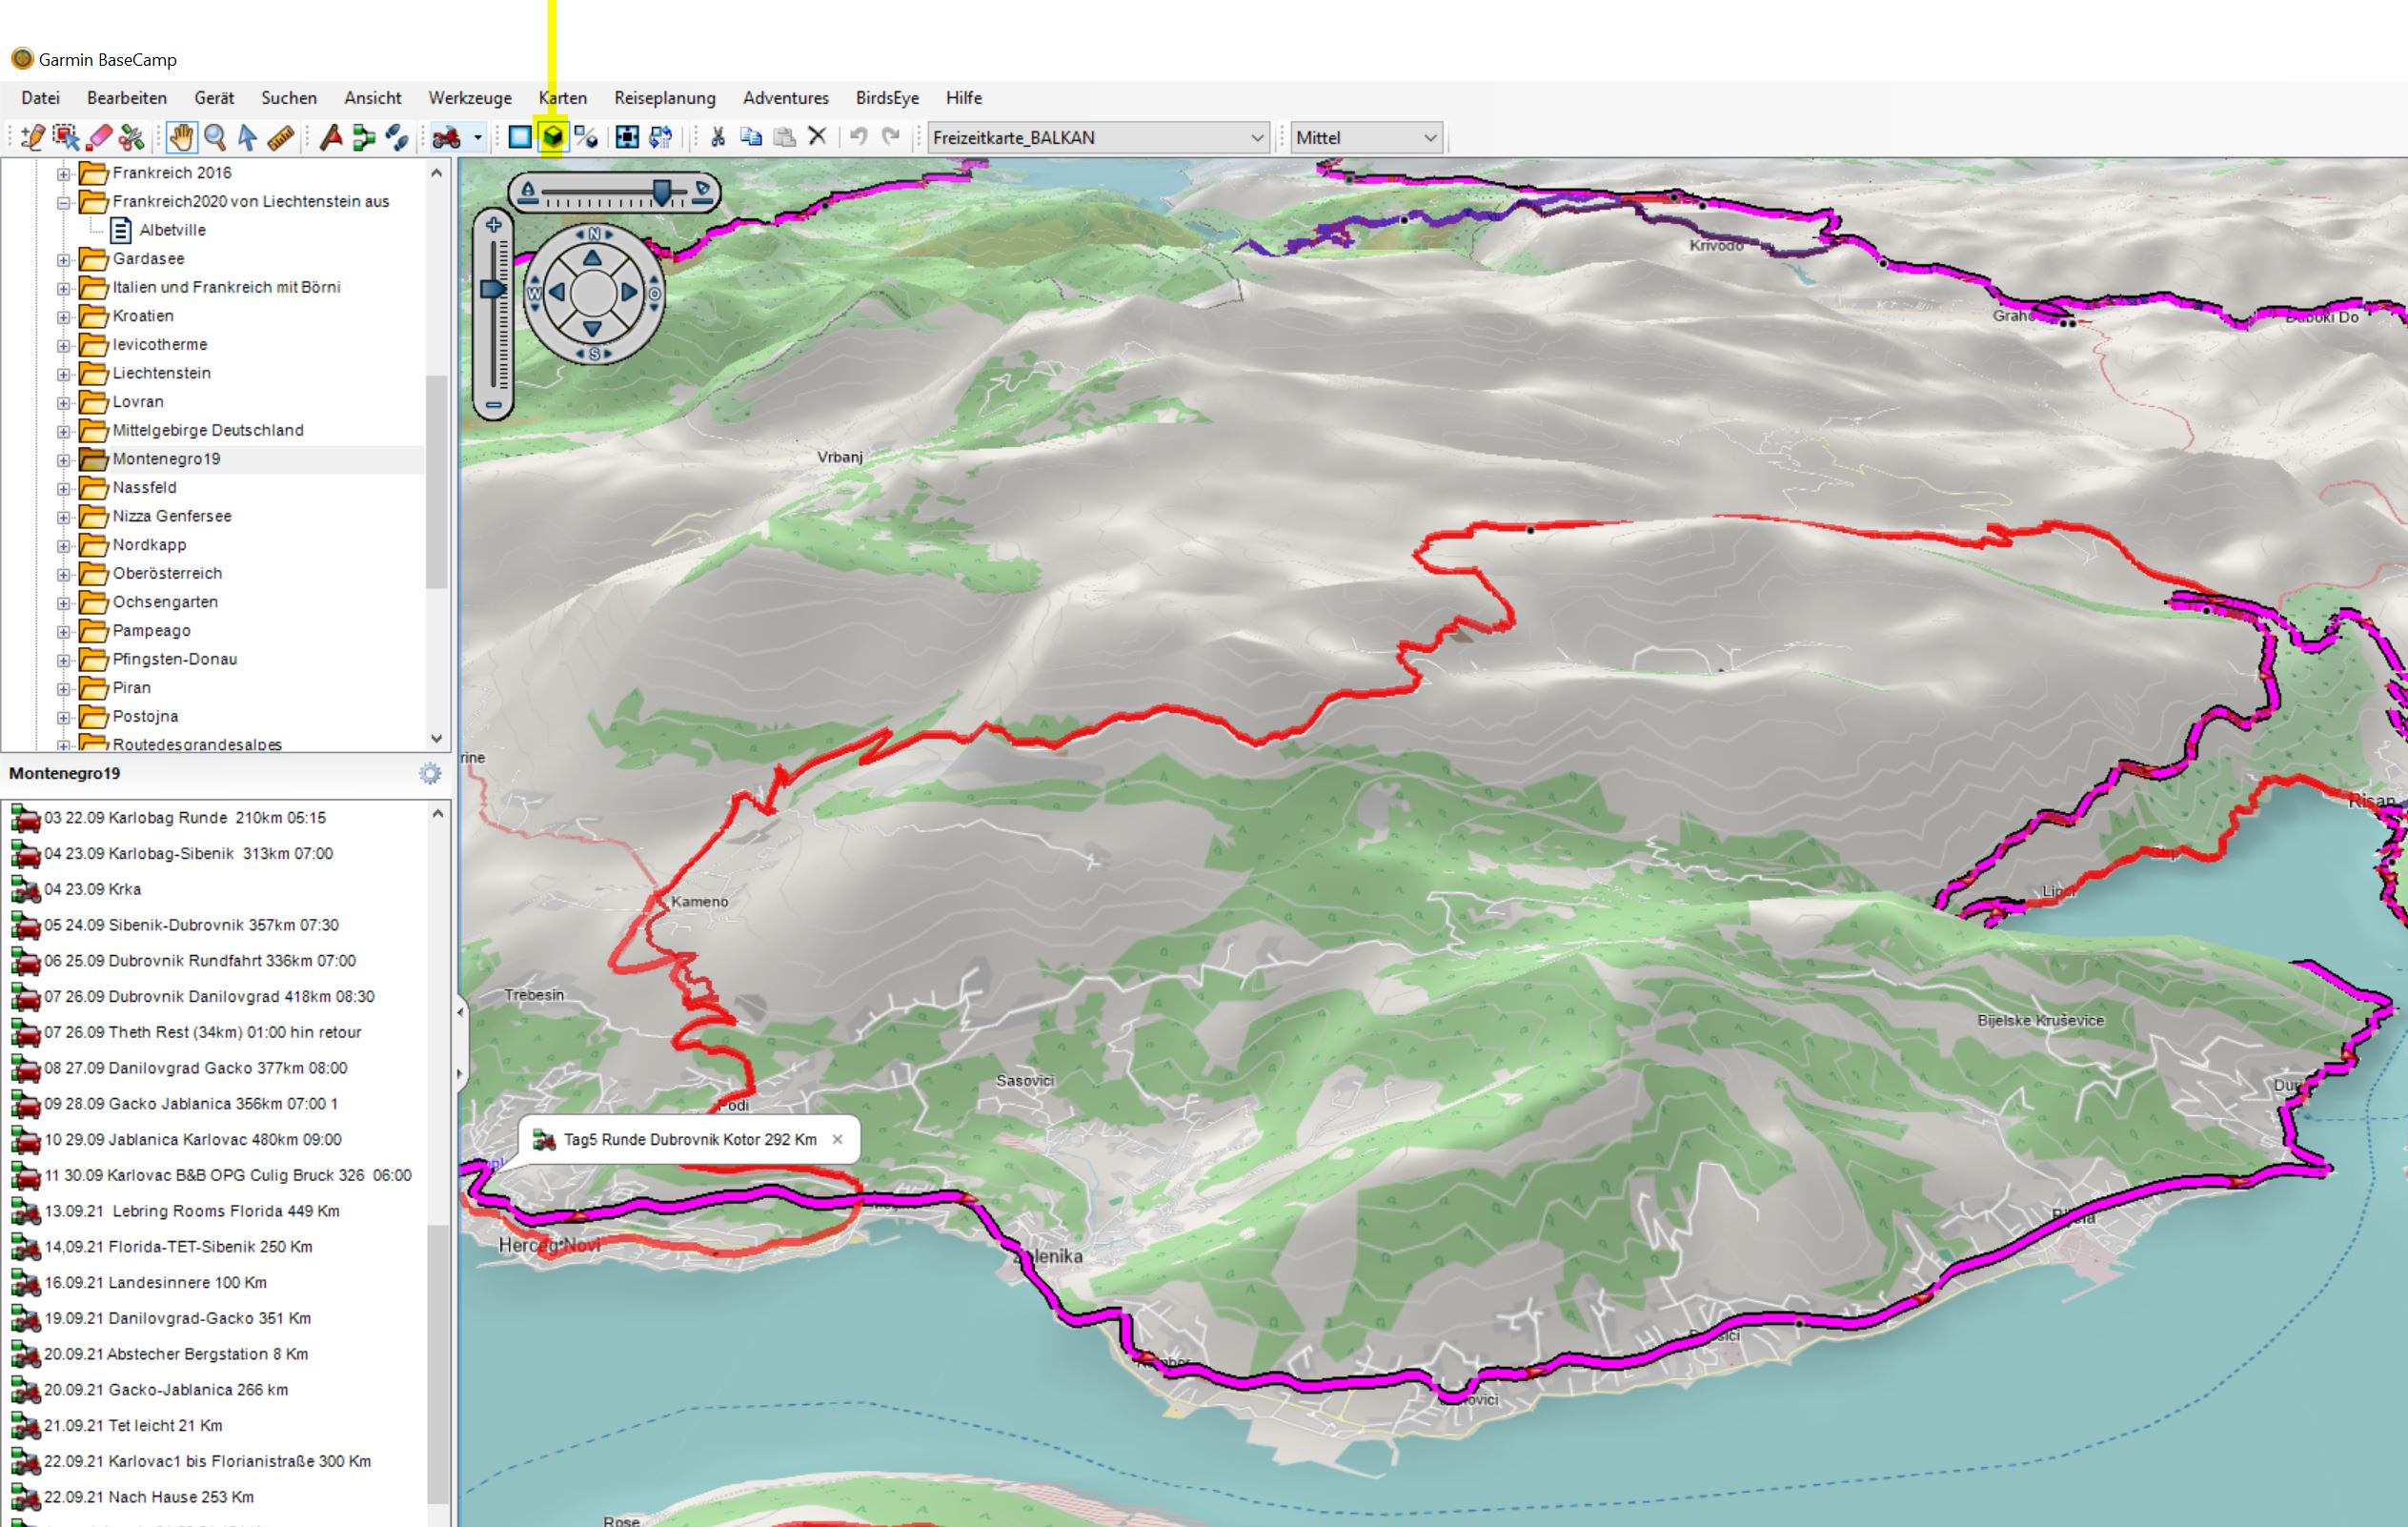Switch to the 2D map view
The height and width of the screenshot is (1527, 2408).
(x=519, y=137)
